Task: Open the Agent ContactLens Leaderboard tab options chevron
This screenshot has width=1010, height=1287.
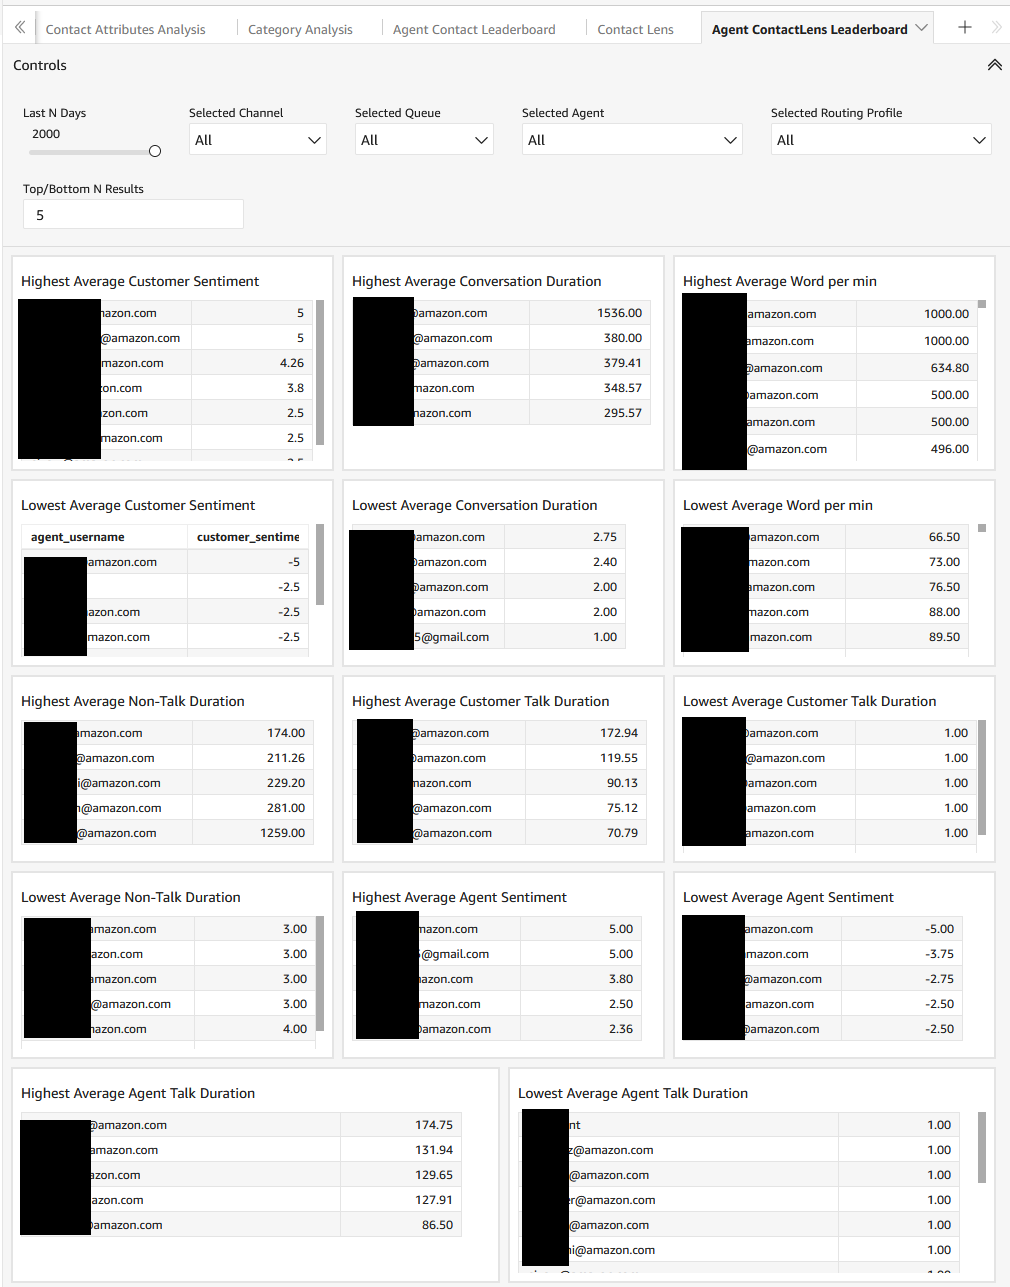Action: coord(921,28)
